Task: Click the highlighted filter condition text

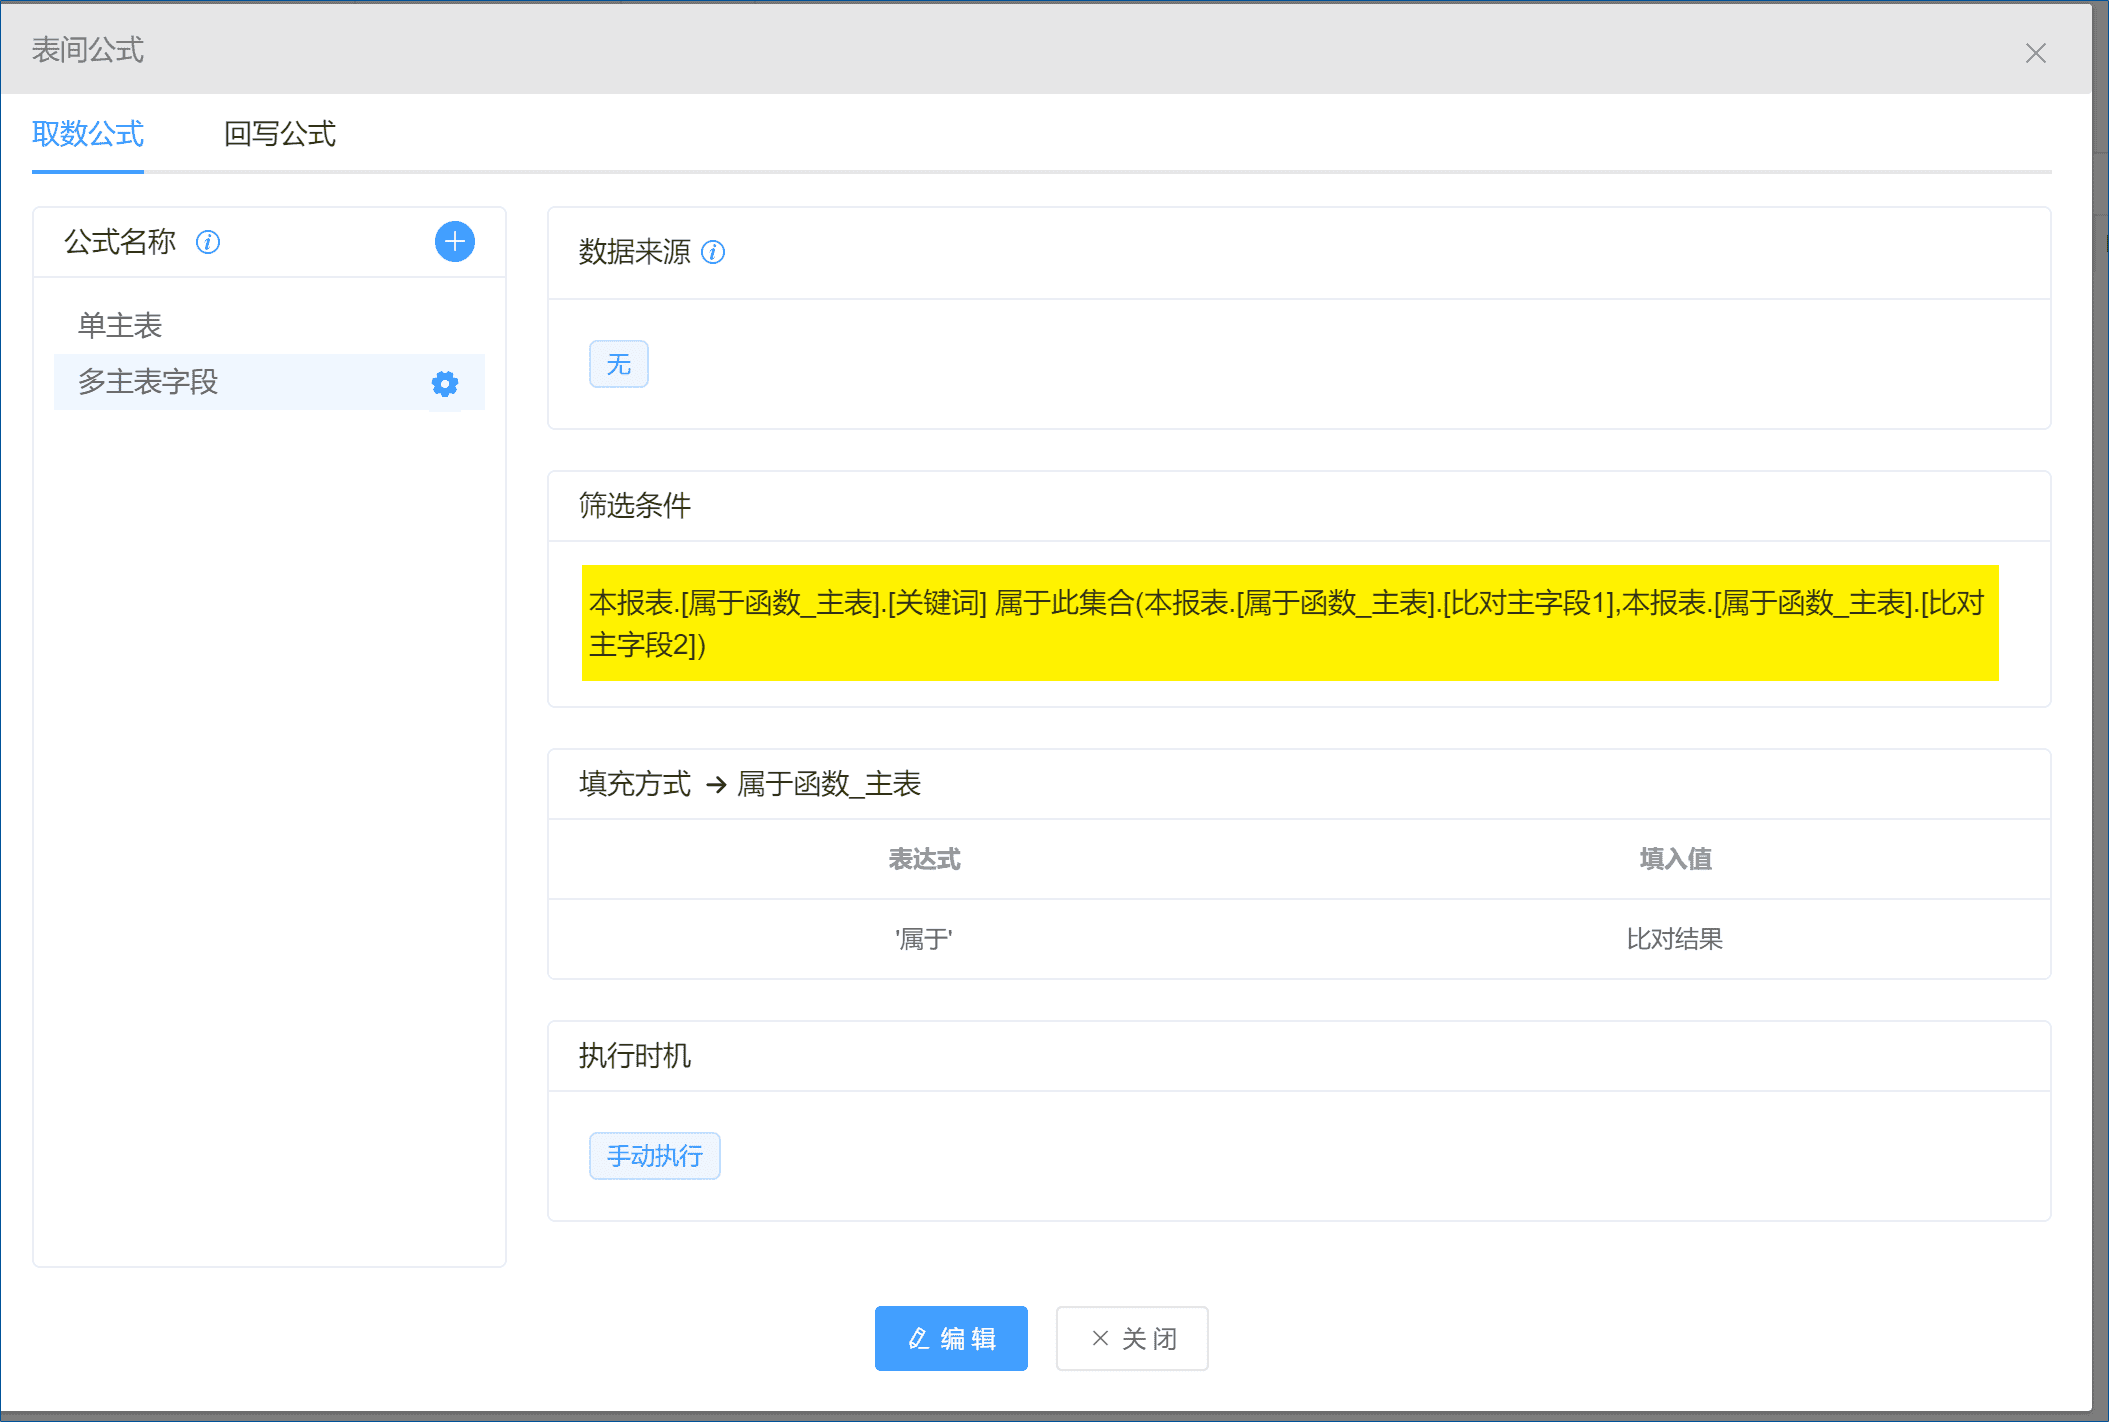Action: pos(1290,623)
